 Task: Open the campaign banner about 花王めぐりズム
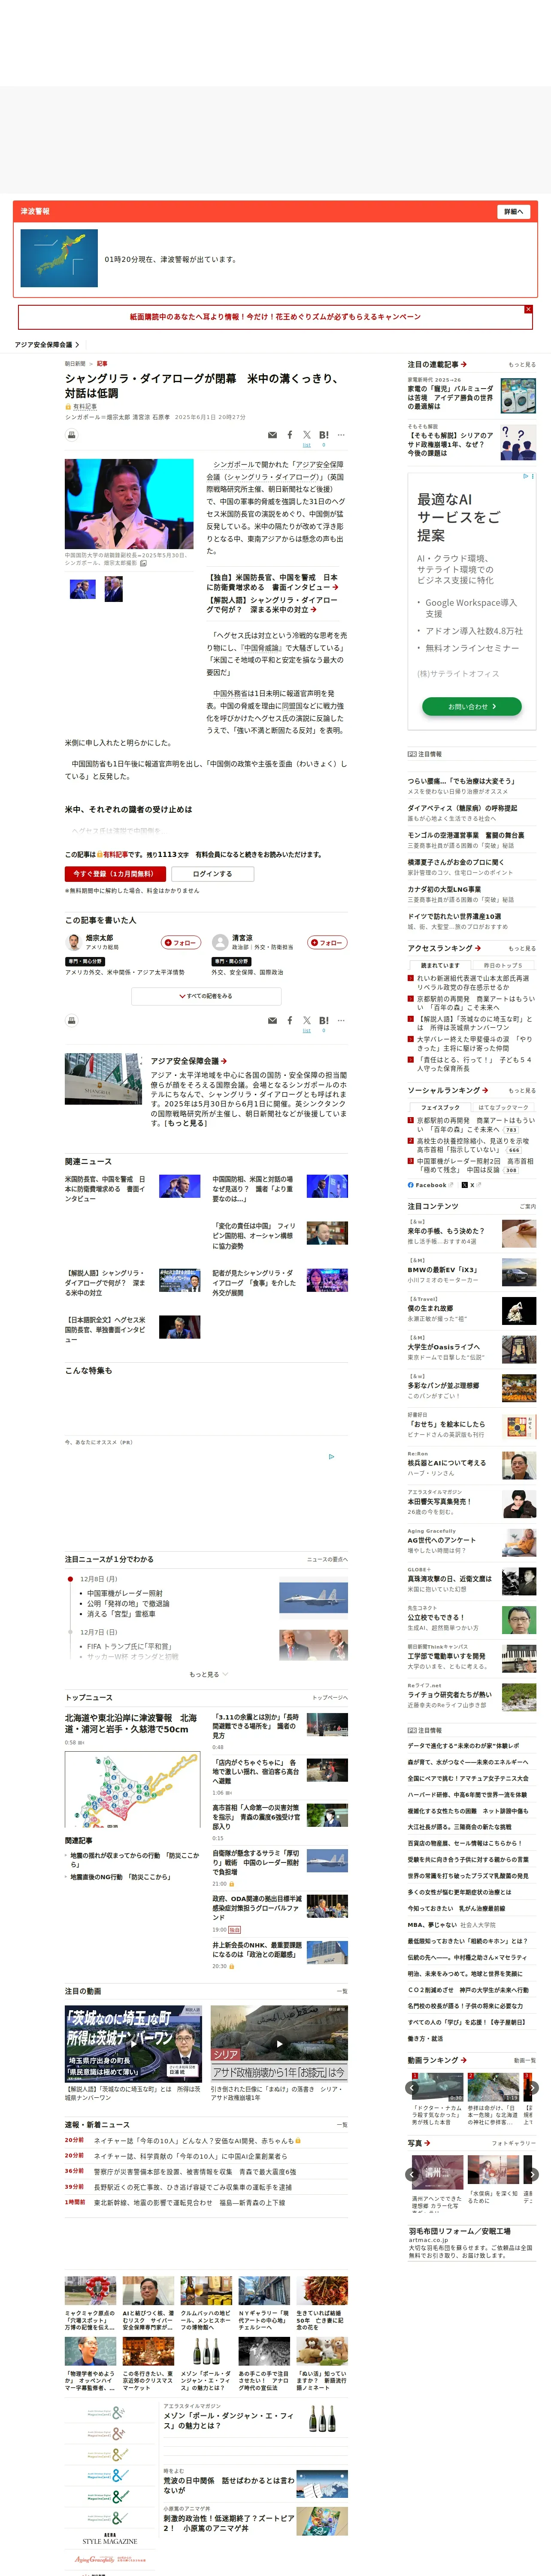pos(275,317)
